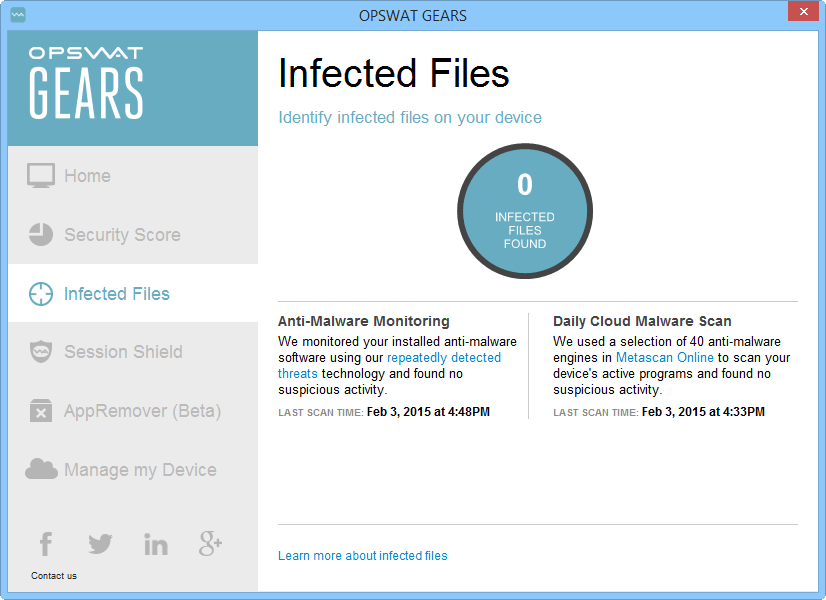826x600 pixels.
Task: Click the OPSWAT GEARS title bar app icon
Action: [18, 15]
